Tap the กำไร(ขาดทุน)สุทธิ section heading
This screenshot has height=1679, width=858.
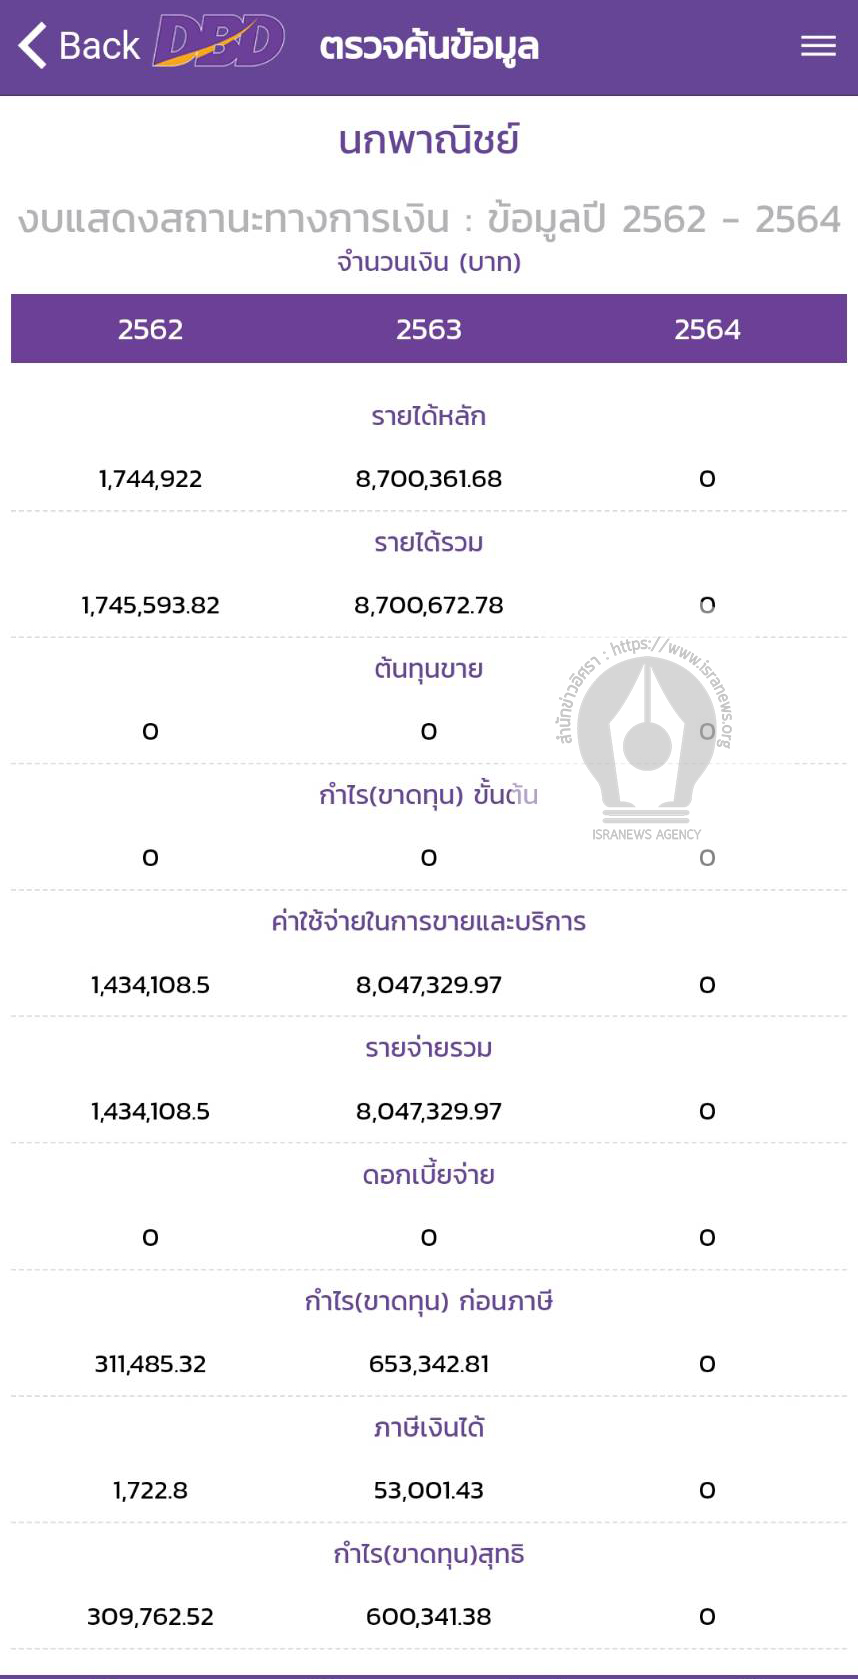[x=428, y=1553]
